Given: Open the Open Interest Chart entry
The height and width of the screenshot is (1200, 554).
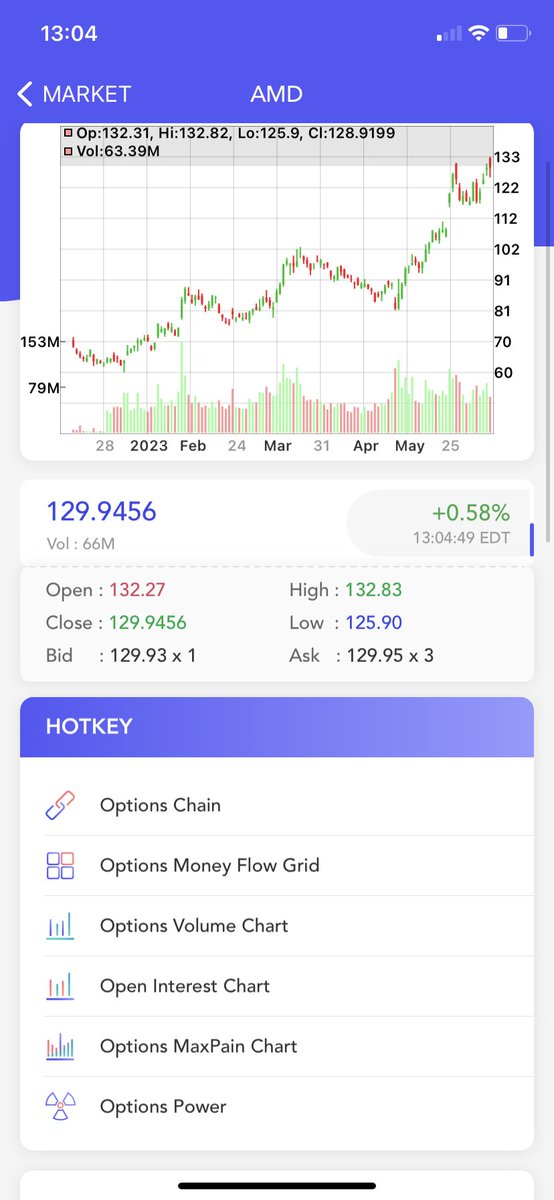Looking at the screenshot, I should [x=277, y=986].
